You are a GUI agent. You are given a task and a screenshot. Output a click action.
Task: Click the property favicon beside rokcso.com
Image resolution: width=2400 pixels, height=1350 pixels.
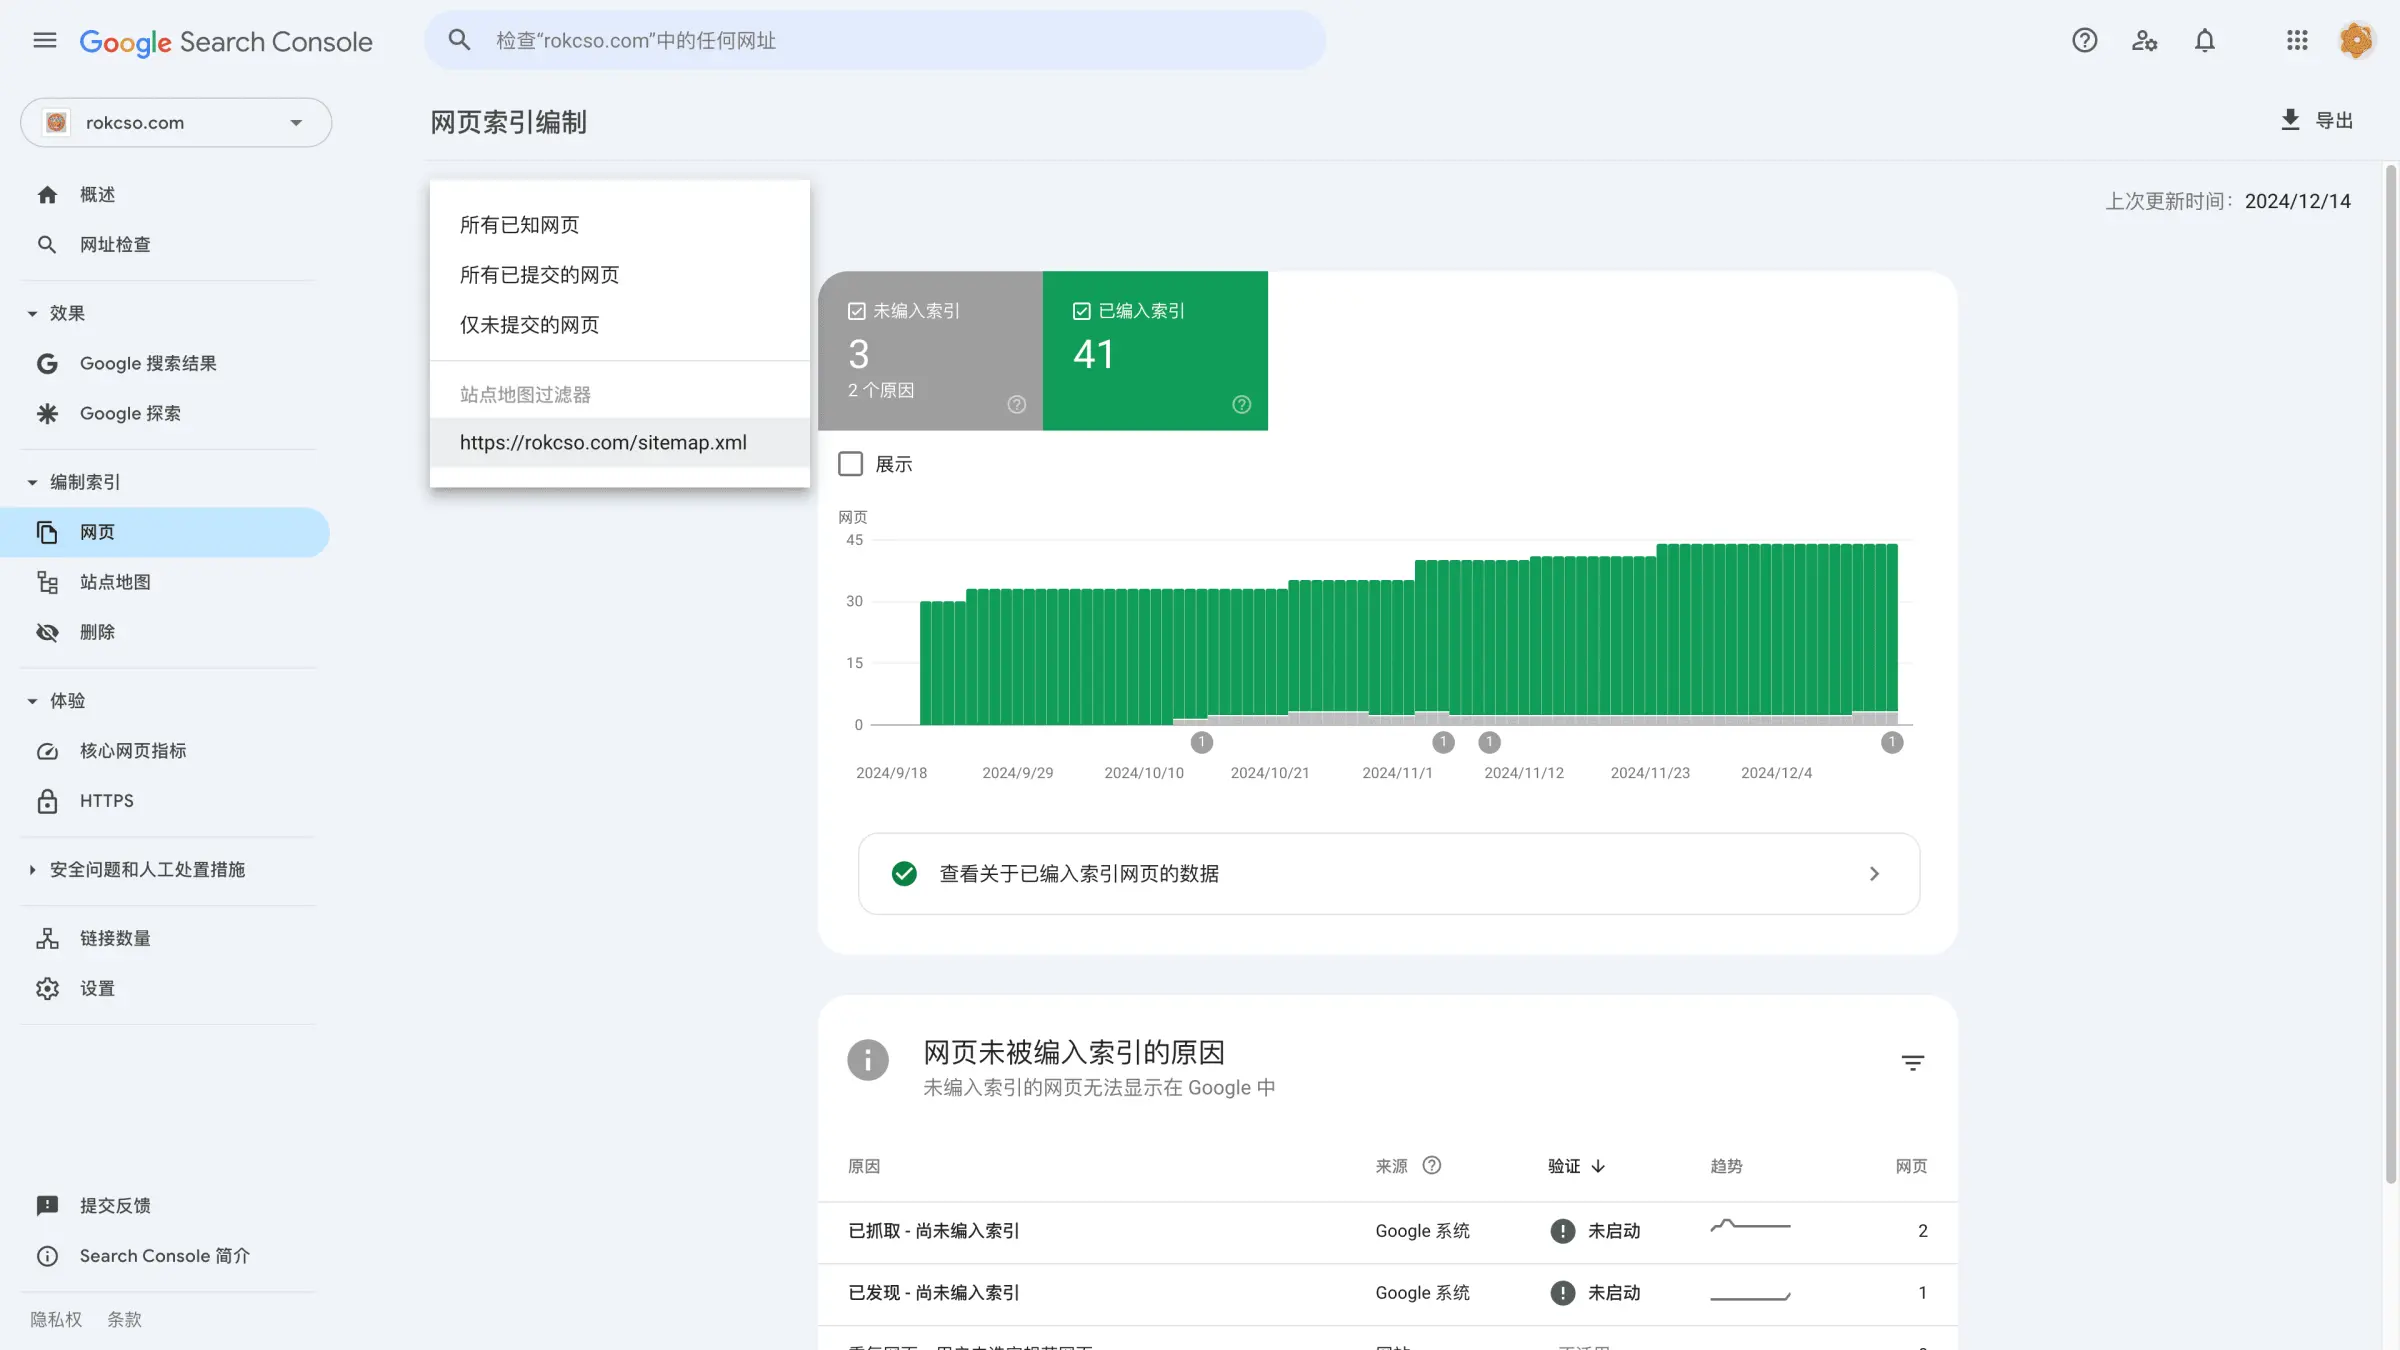57,122
